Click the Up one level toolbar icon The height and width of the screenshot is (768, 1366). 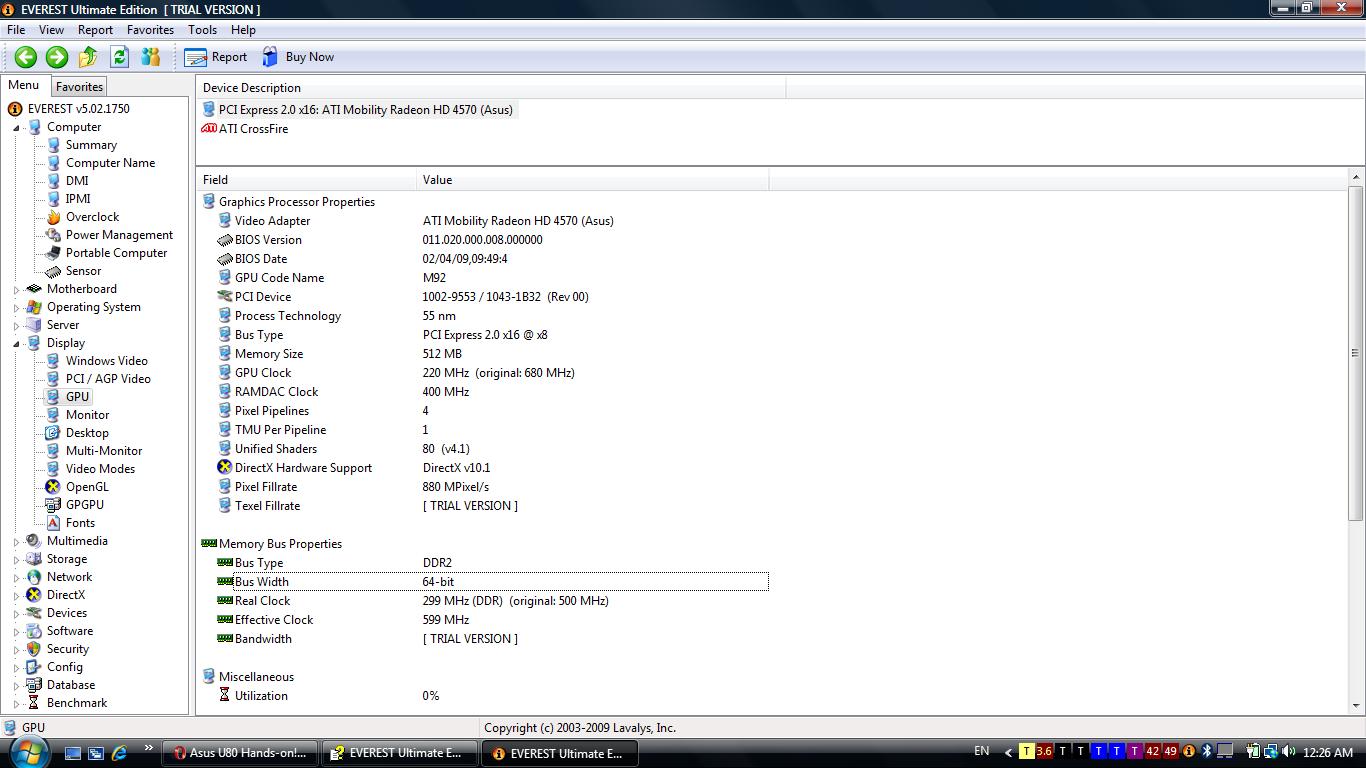[88, 57]
